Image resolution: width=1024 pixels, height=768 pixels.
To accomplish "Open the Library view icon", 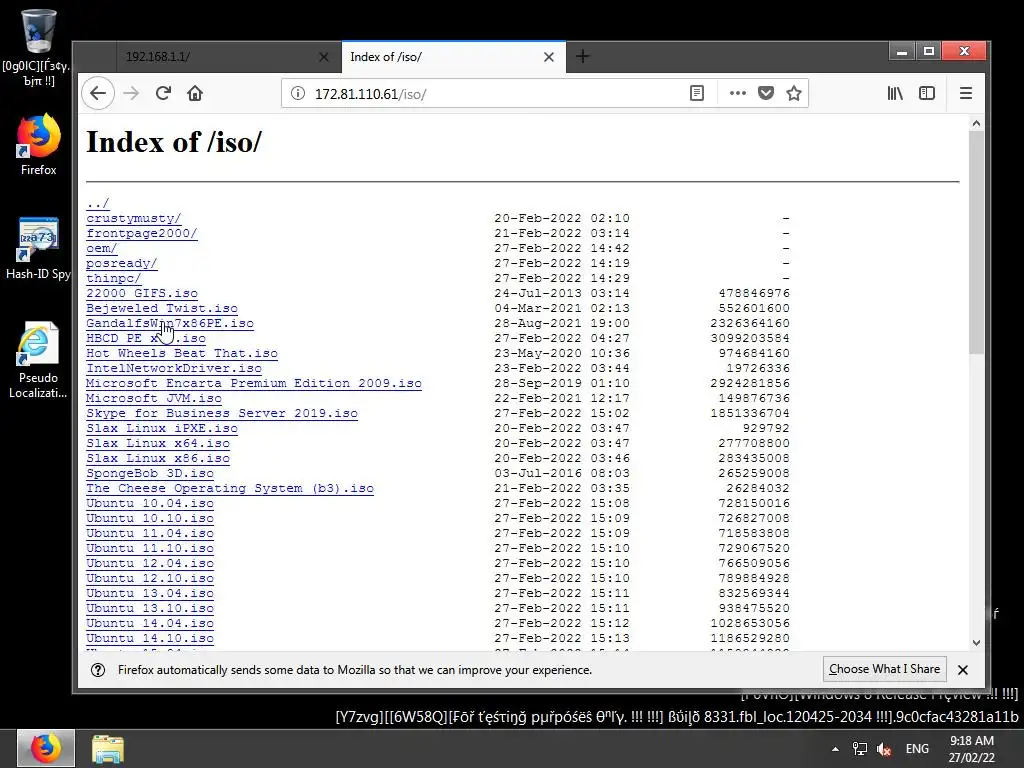I will coord(895,93).
